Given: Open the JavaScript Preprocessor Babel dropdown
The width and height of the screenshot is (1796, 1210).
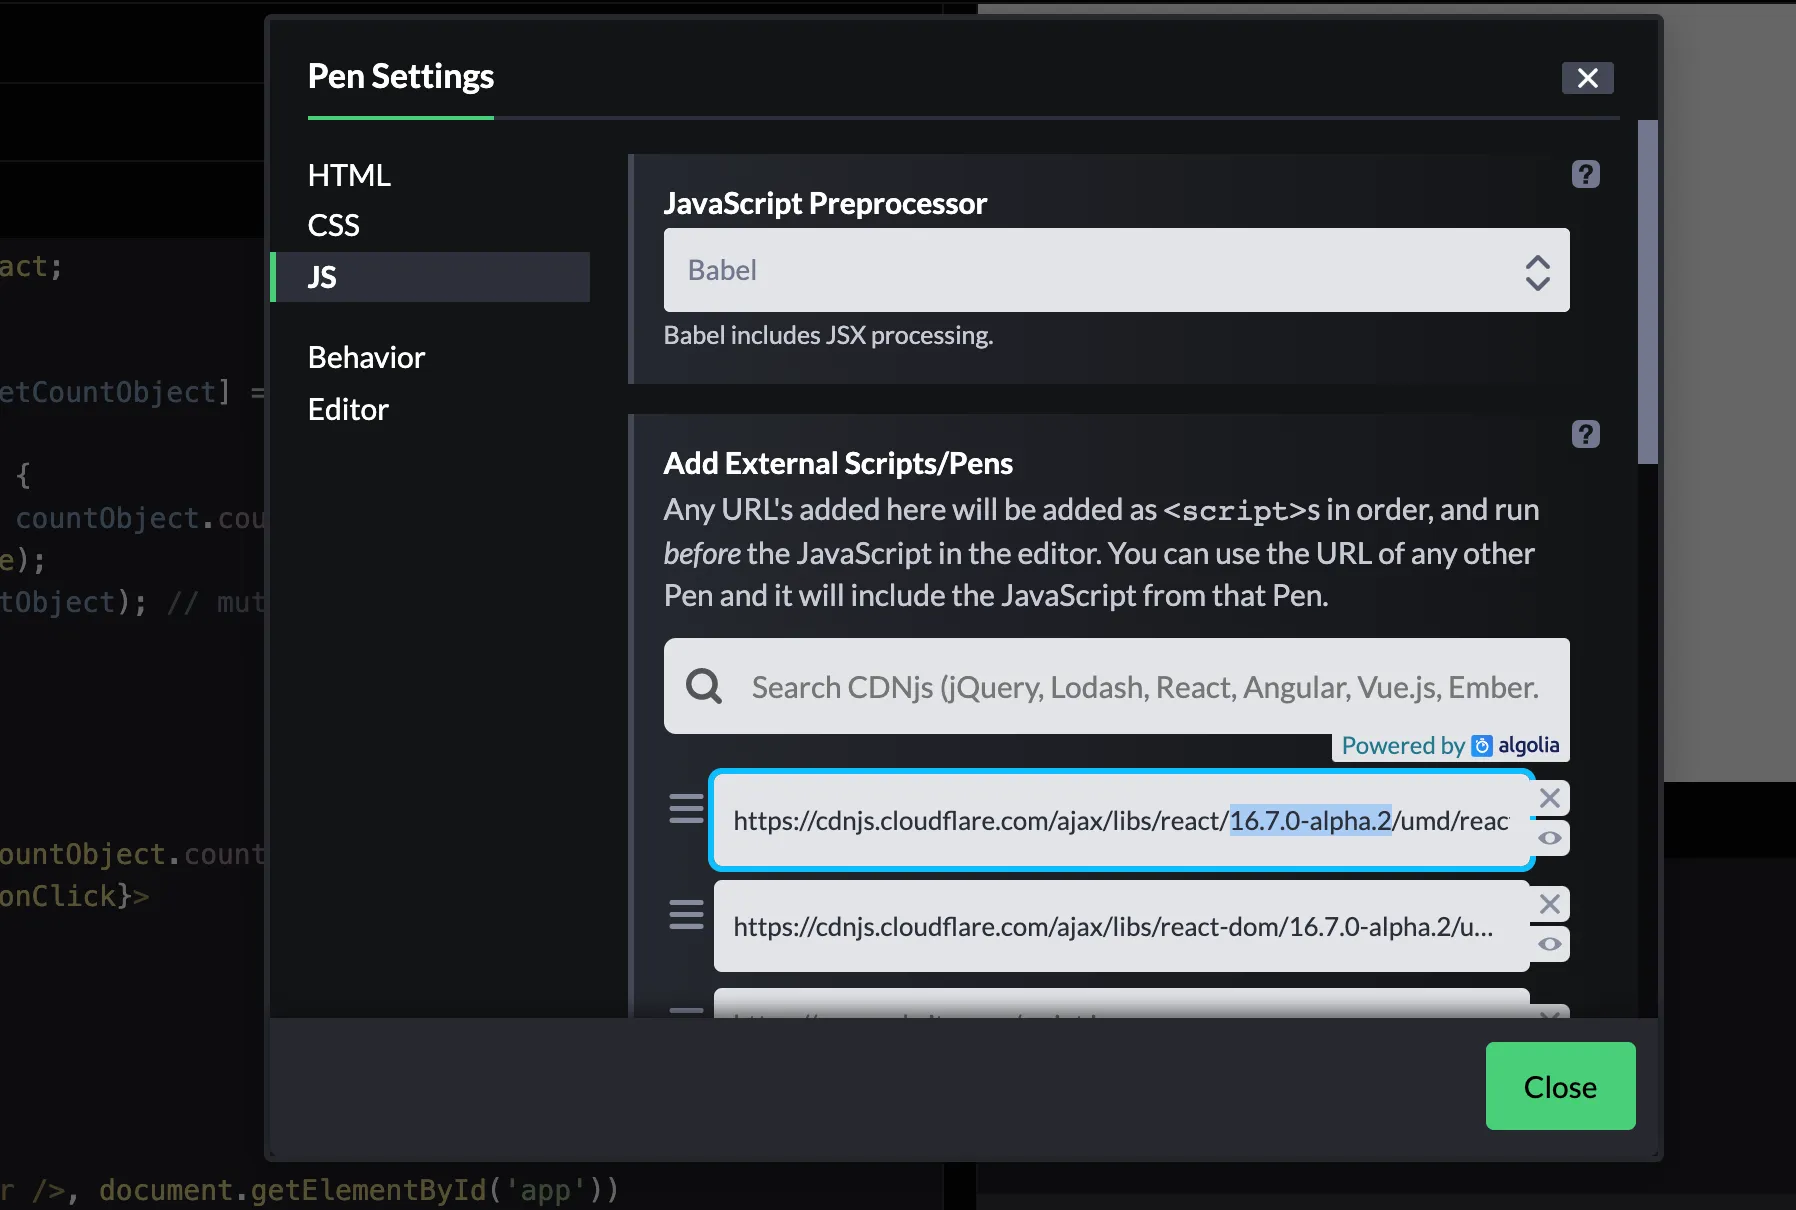Looking at the screenshot, I should coord(1116,270).
